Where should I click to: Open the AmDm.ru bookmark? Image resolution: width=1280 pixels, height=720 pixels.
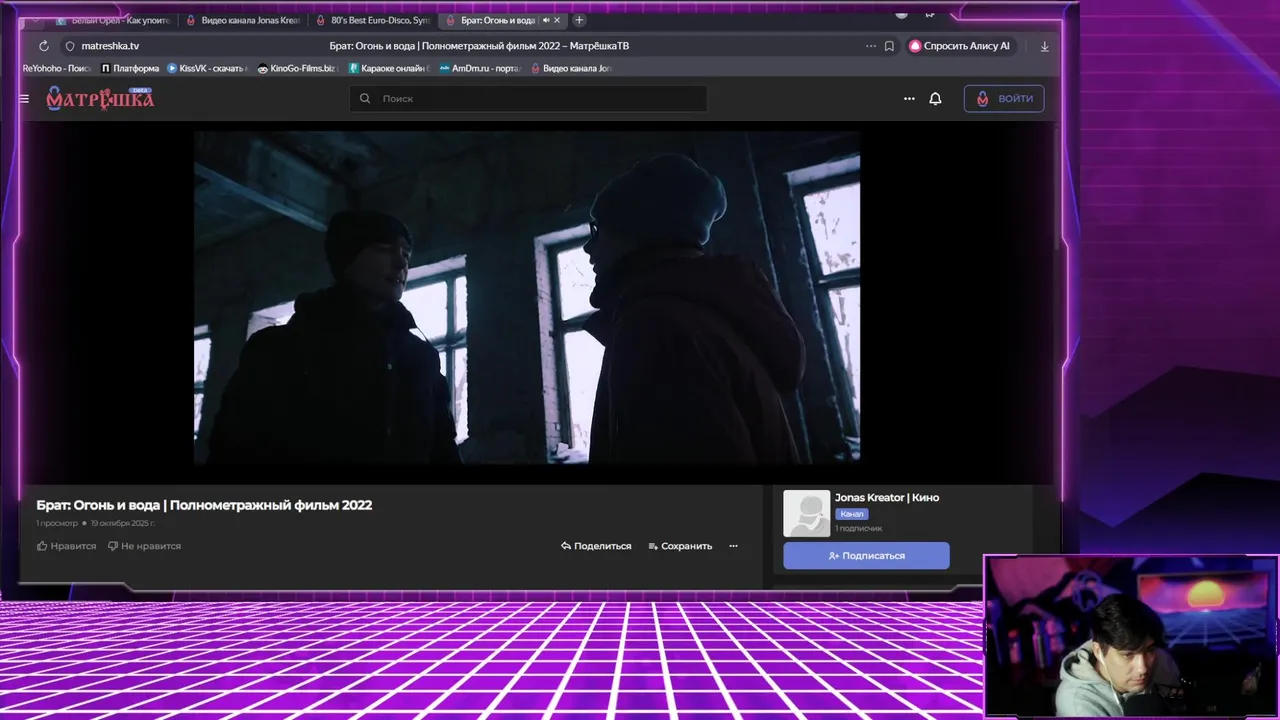(x=480, y=68)
